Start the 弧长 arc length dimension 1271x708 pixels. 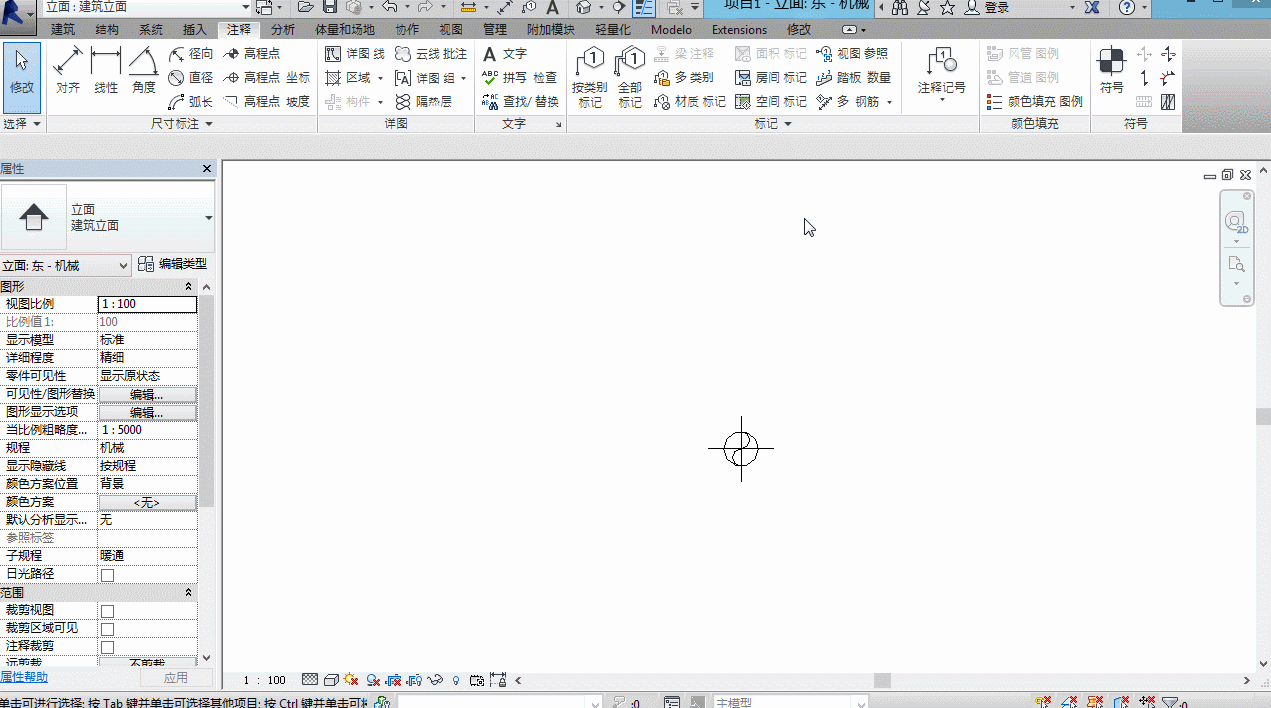click(x=191, y=102)
